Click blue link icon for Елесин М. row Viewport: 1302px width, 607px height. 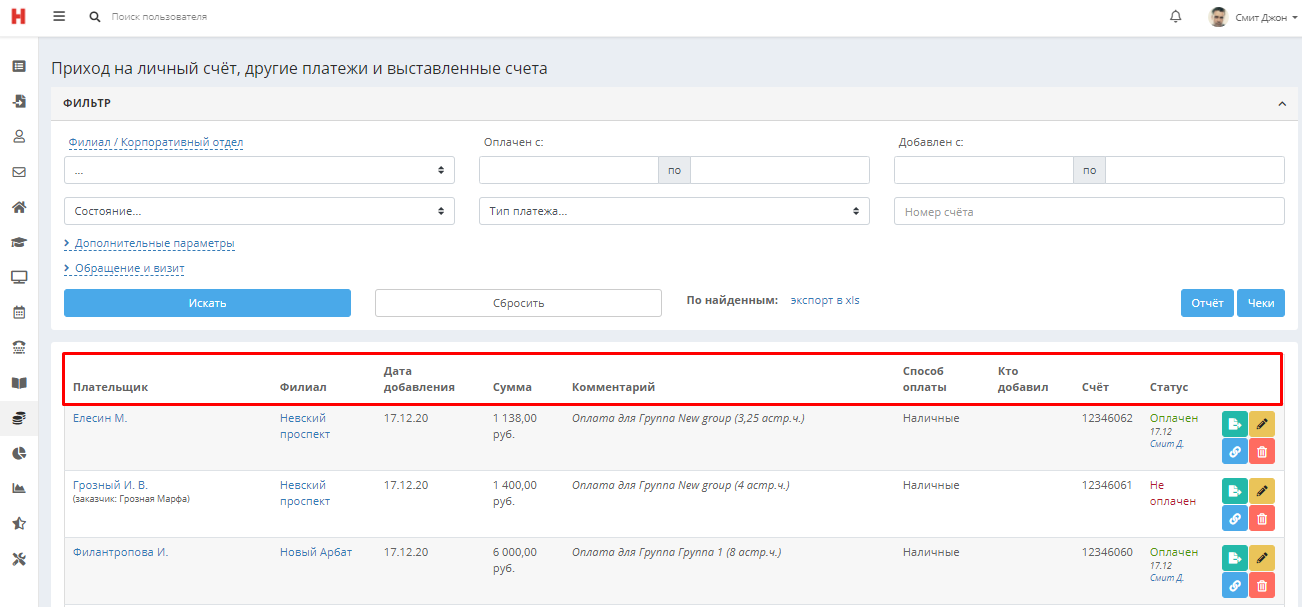(x=1234, y=452)
